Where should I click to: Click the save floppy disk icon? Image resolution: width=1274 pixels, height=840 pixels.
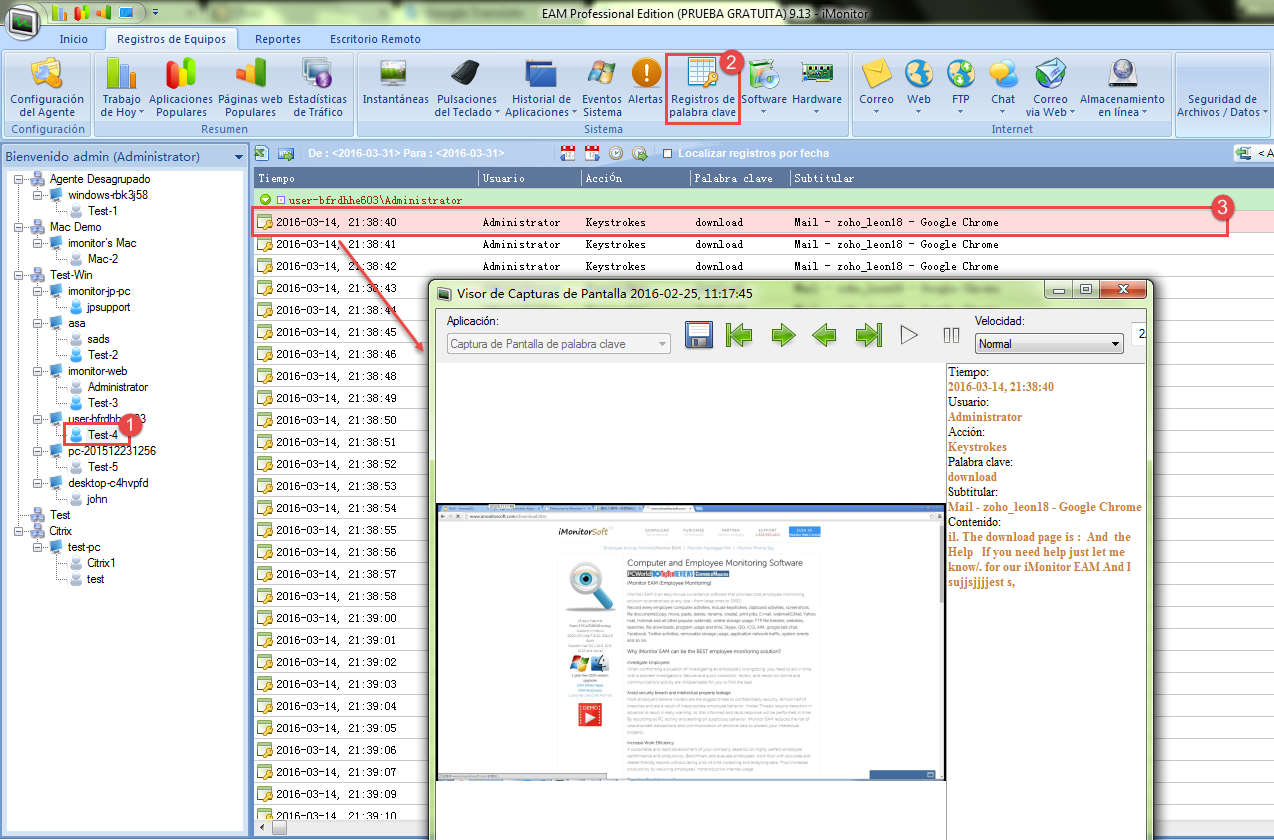(x=698, y=335)
